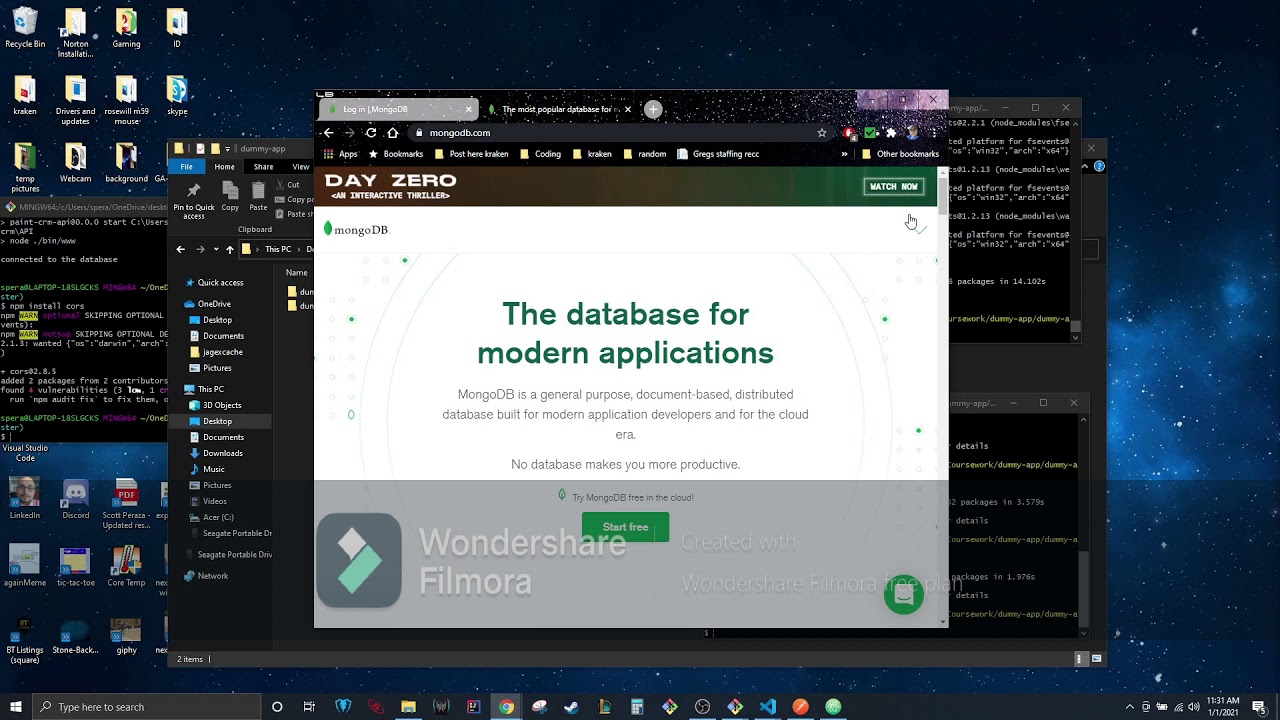This screenshot has width=1280, height=720.
Task: Open Chrome home page icon
Action: point(393,132)
